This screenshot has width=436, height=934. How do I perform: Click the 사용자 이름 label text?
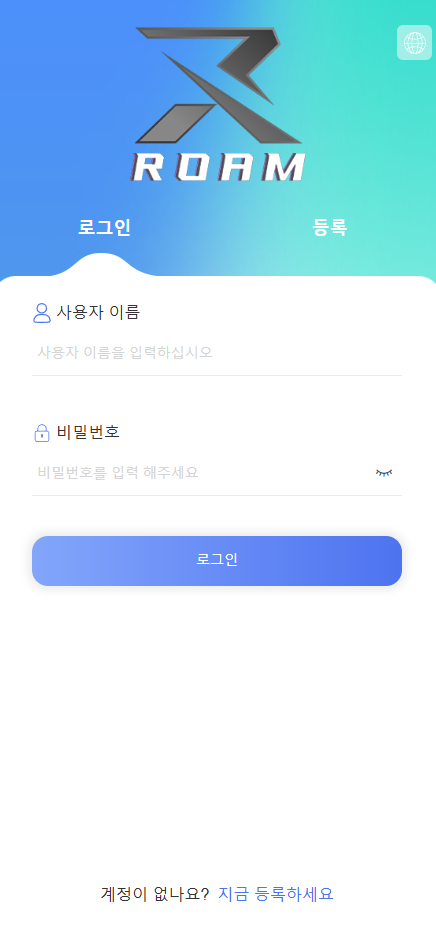[98, 313]
